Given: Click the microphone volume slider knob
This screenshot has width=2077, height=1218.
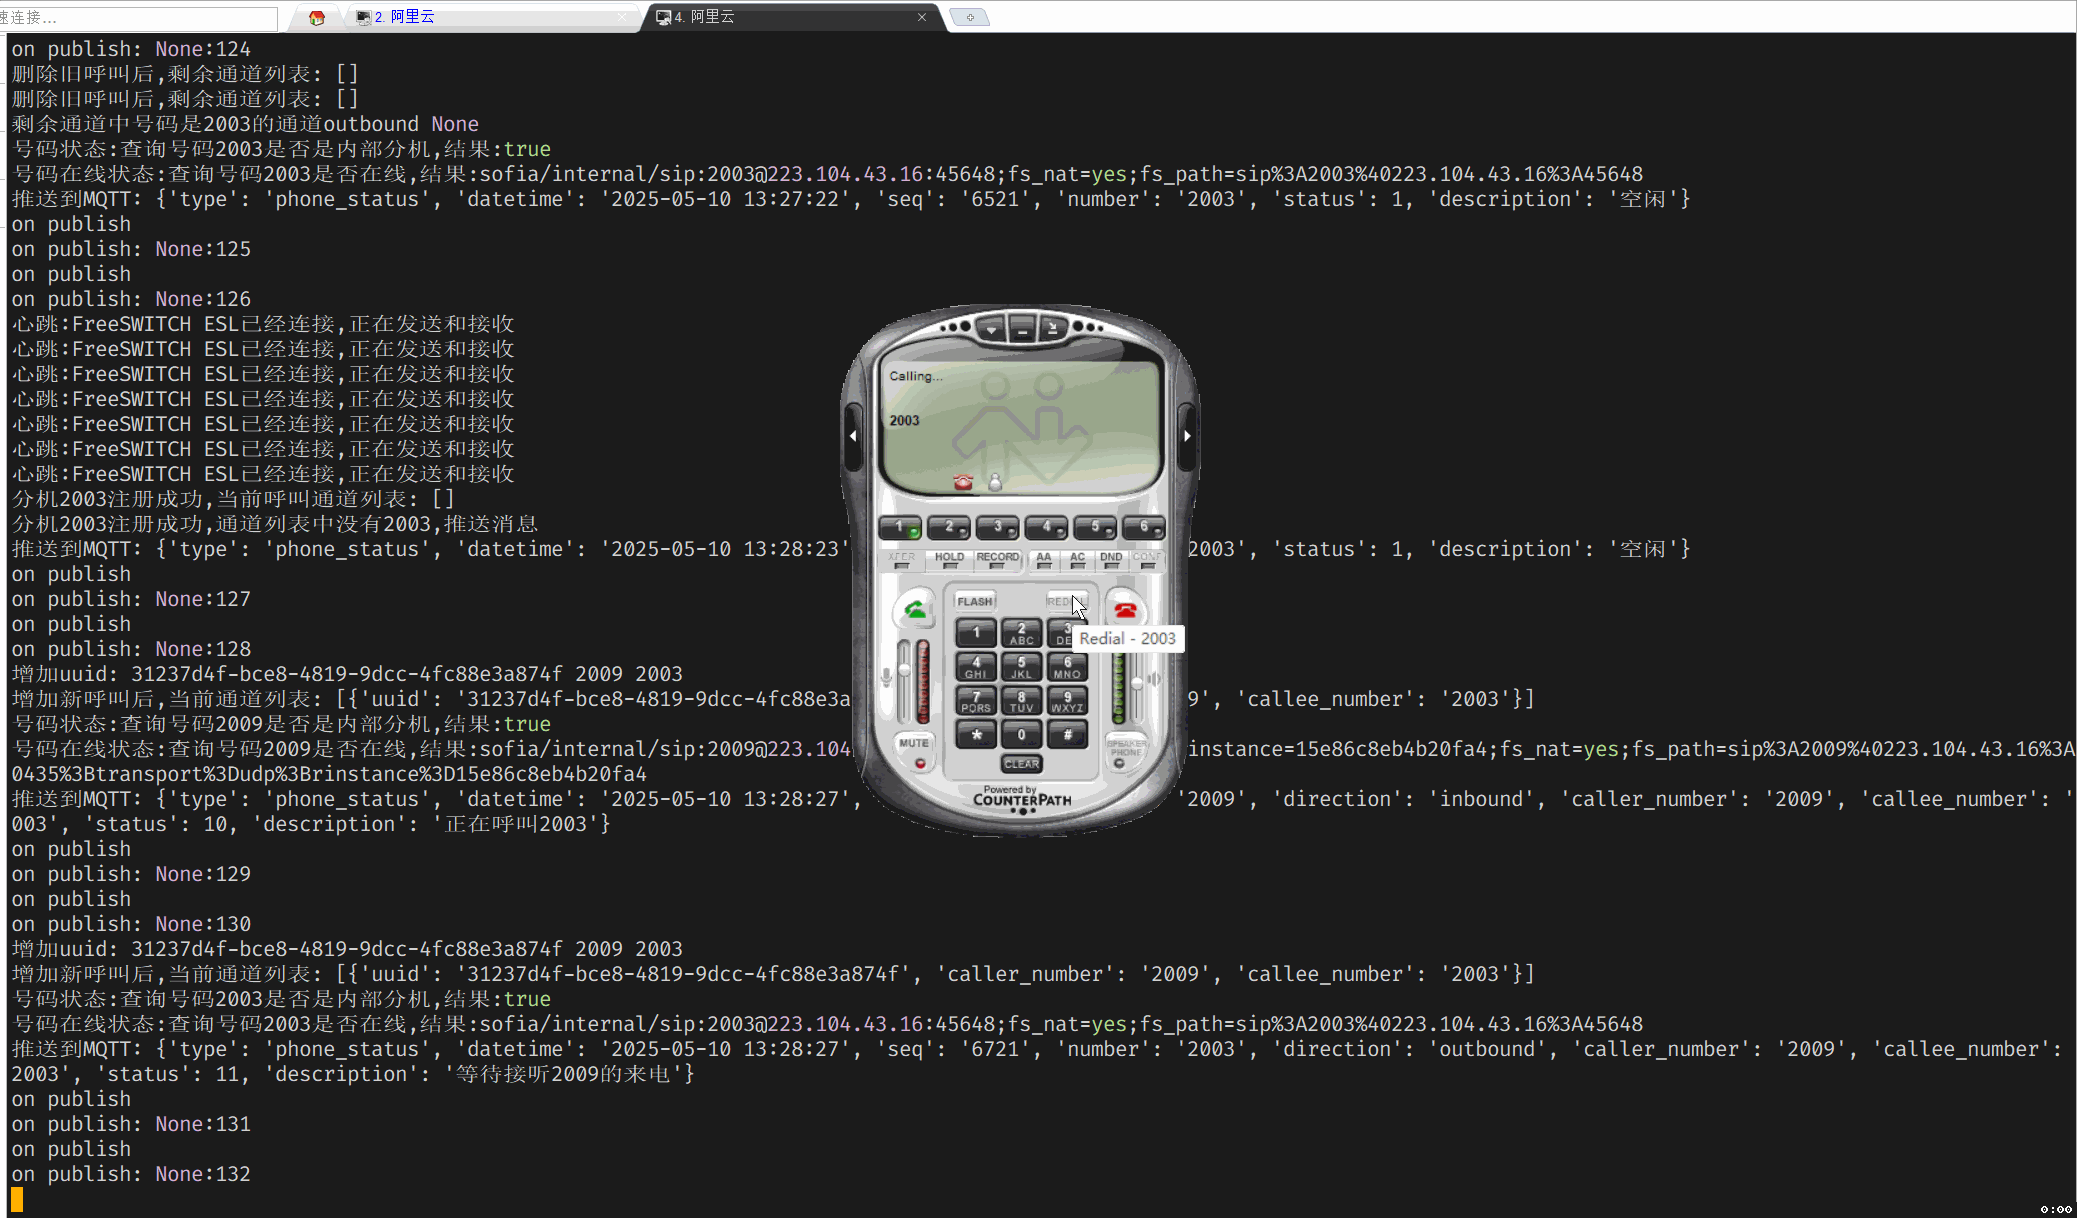Looking at the screenshot, I should [x=904, y=668].
